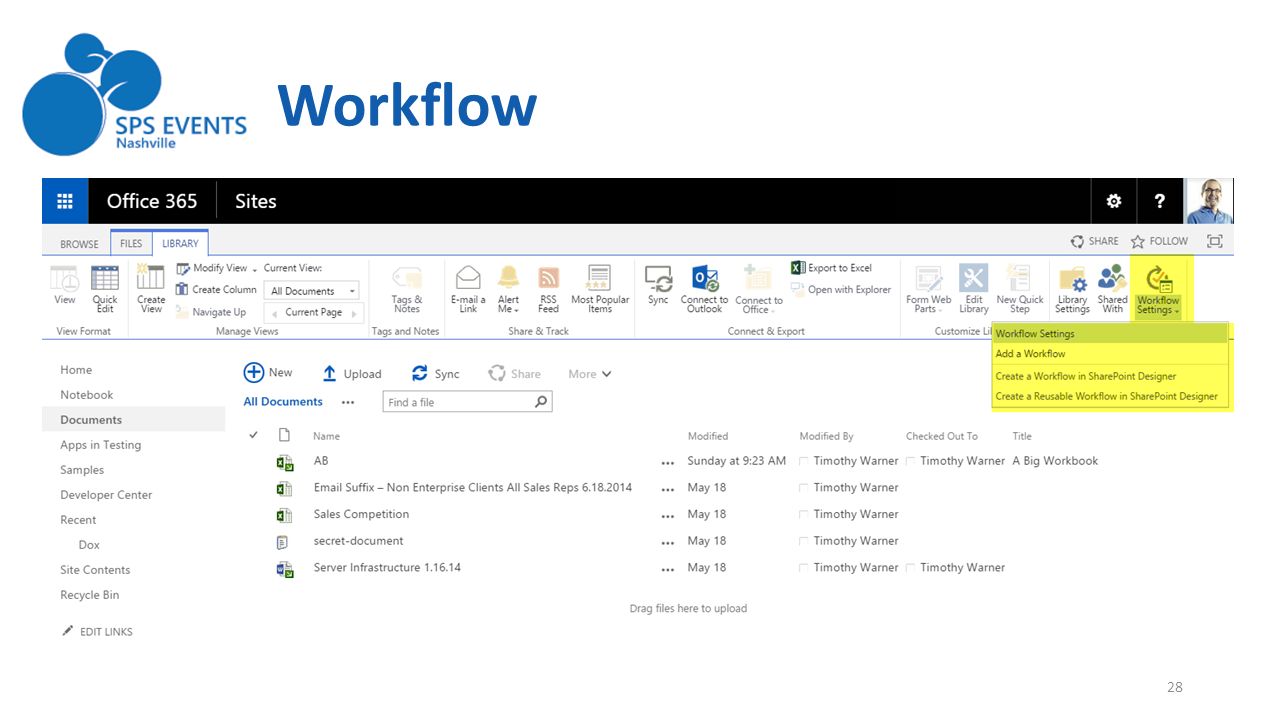Image resolution: width=1280 pixels, height=720 pixels.
Task: Click EDIT LINKS with pencil icon
Action: 97,632
